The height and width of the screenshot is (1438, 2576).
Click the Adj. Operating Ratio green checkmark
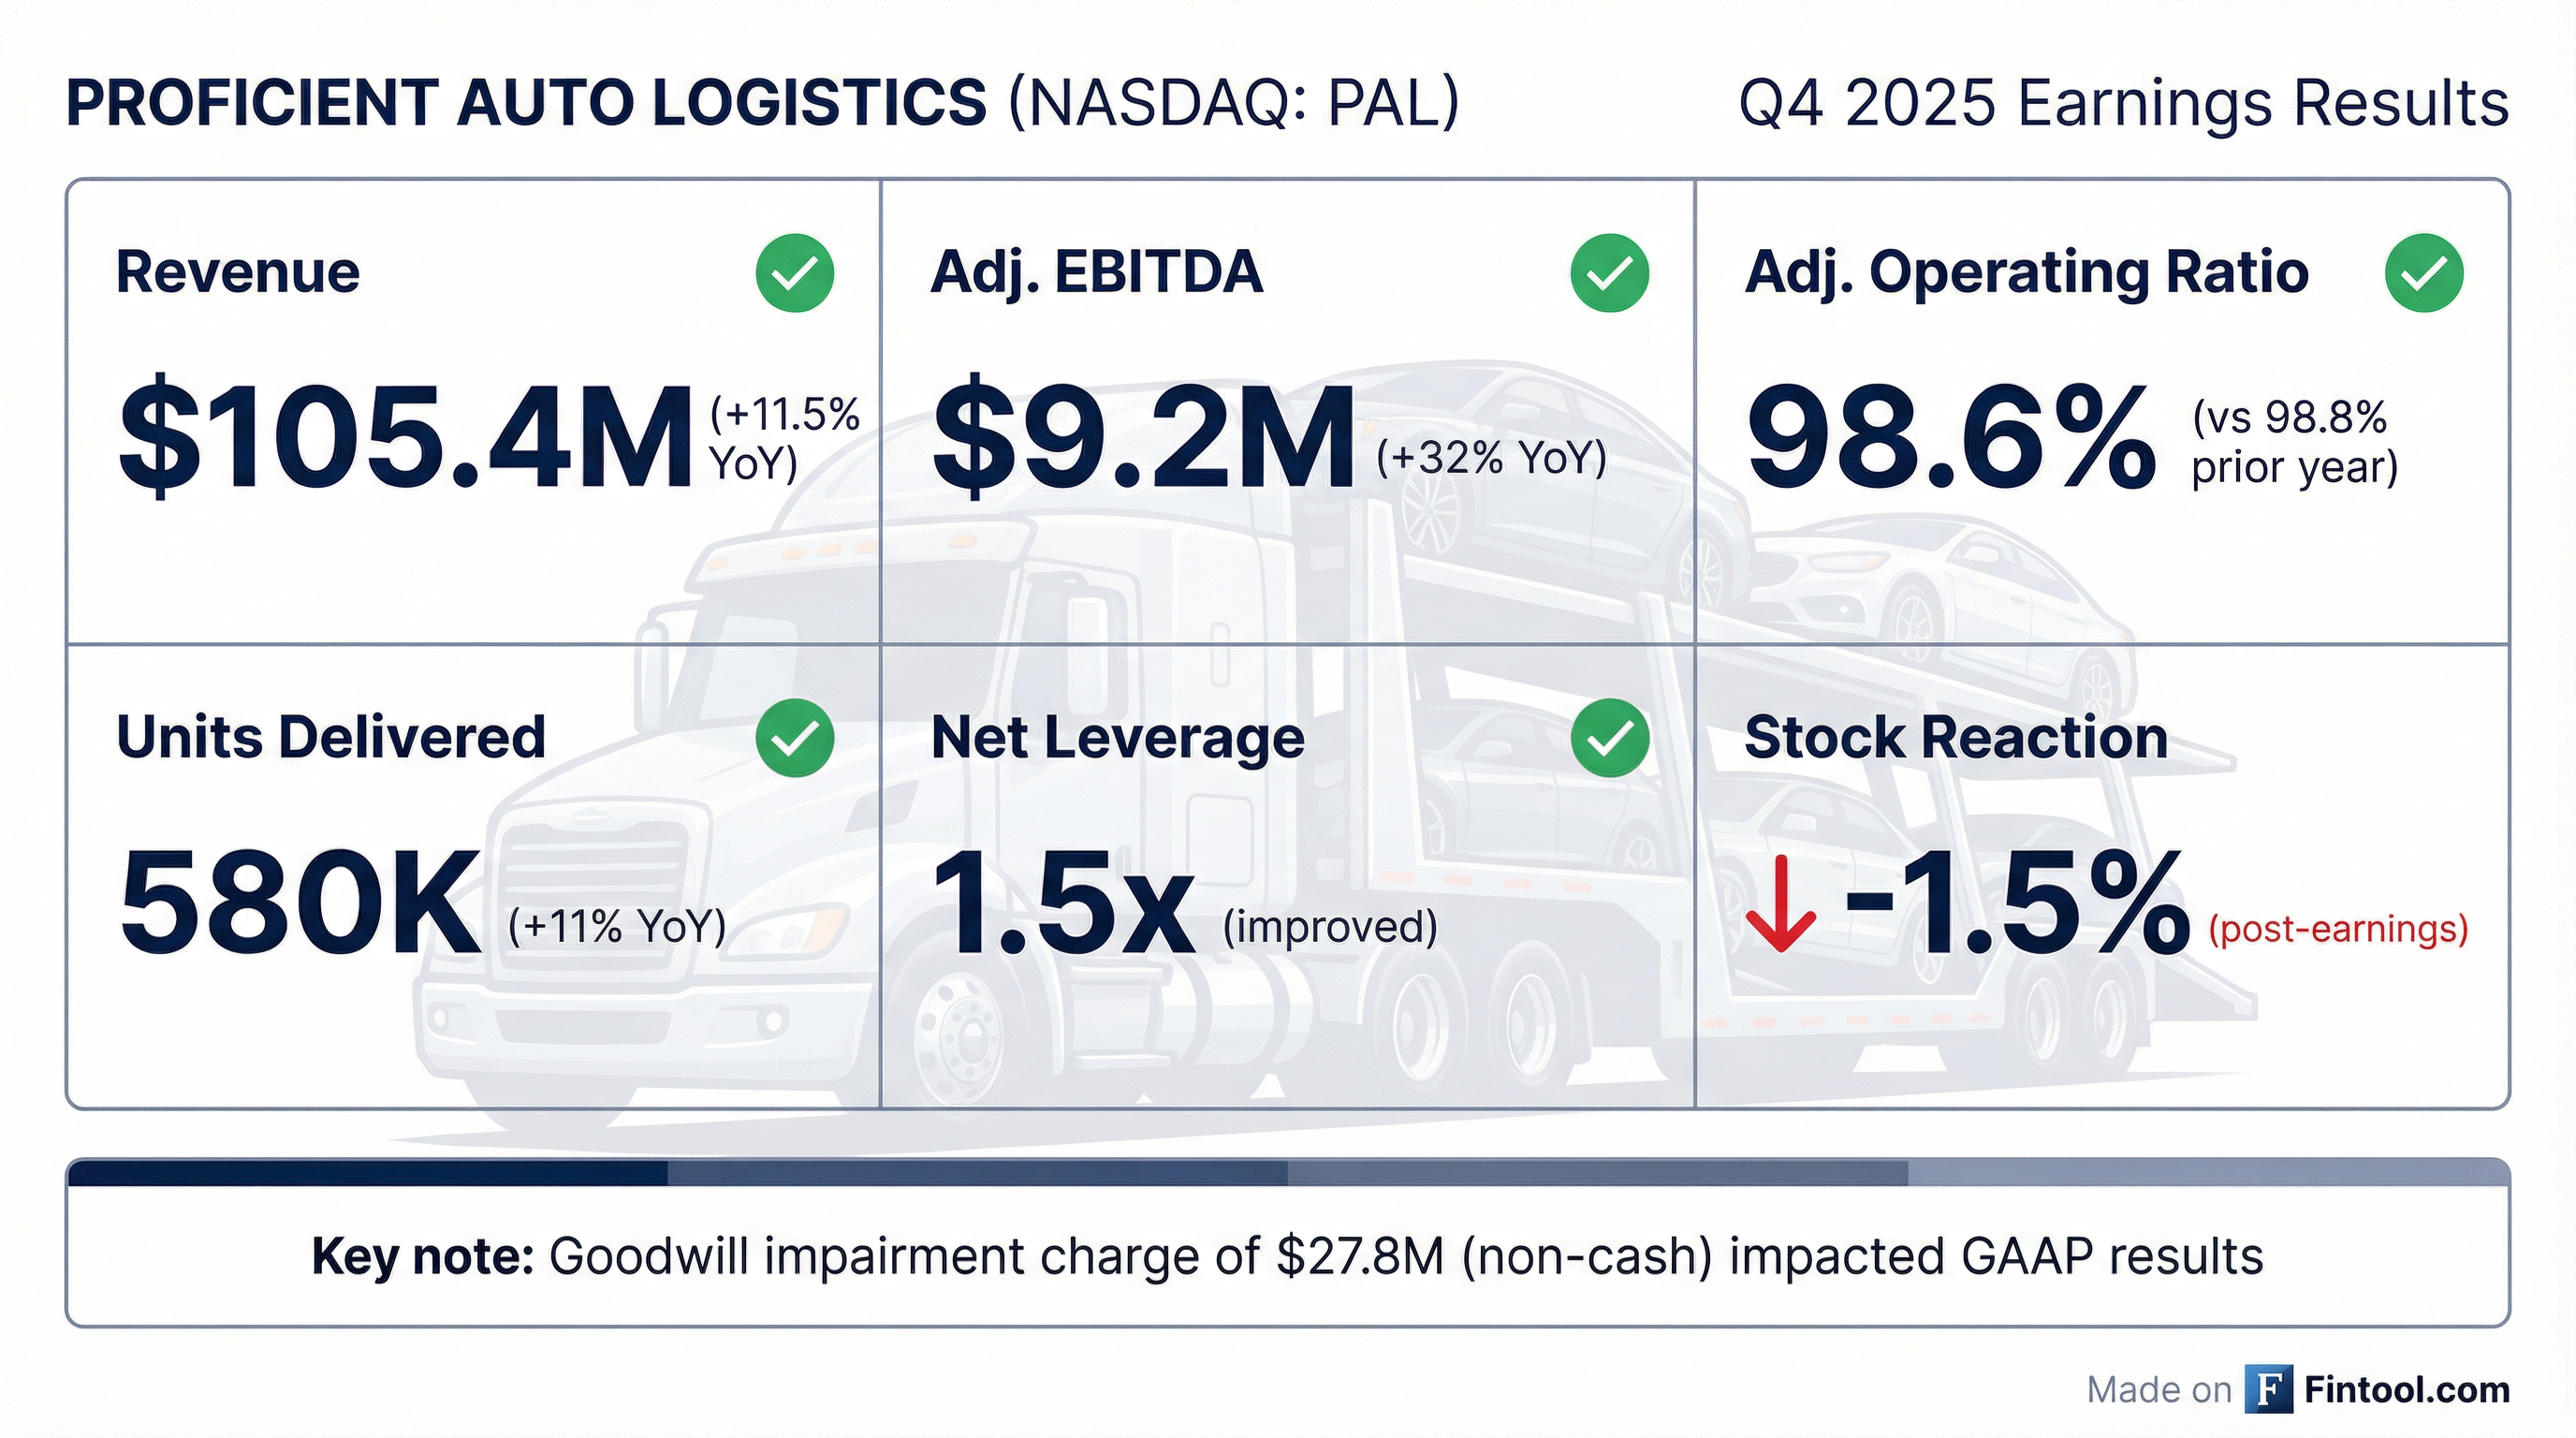(2424, 273)
